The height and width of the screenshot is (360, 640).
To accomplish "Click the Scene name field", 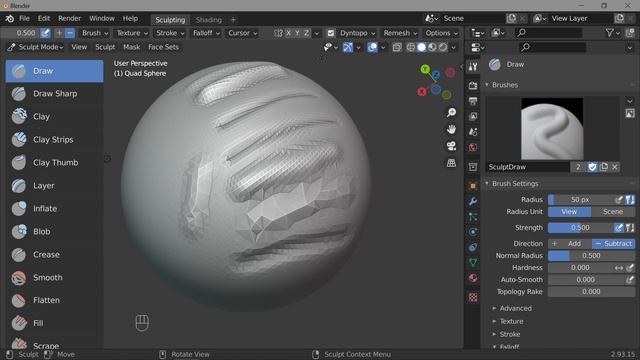I will point(473,19).
